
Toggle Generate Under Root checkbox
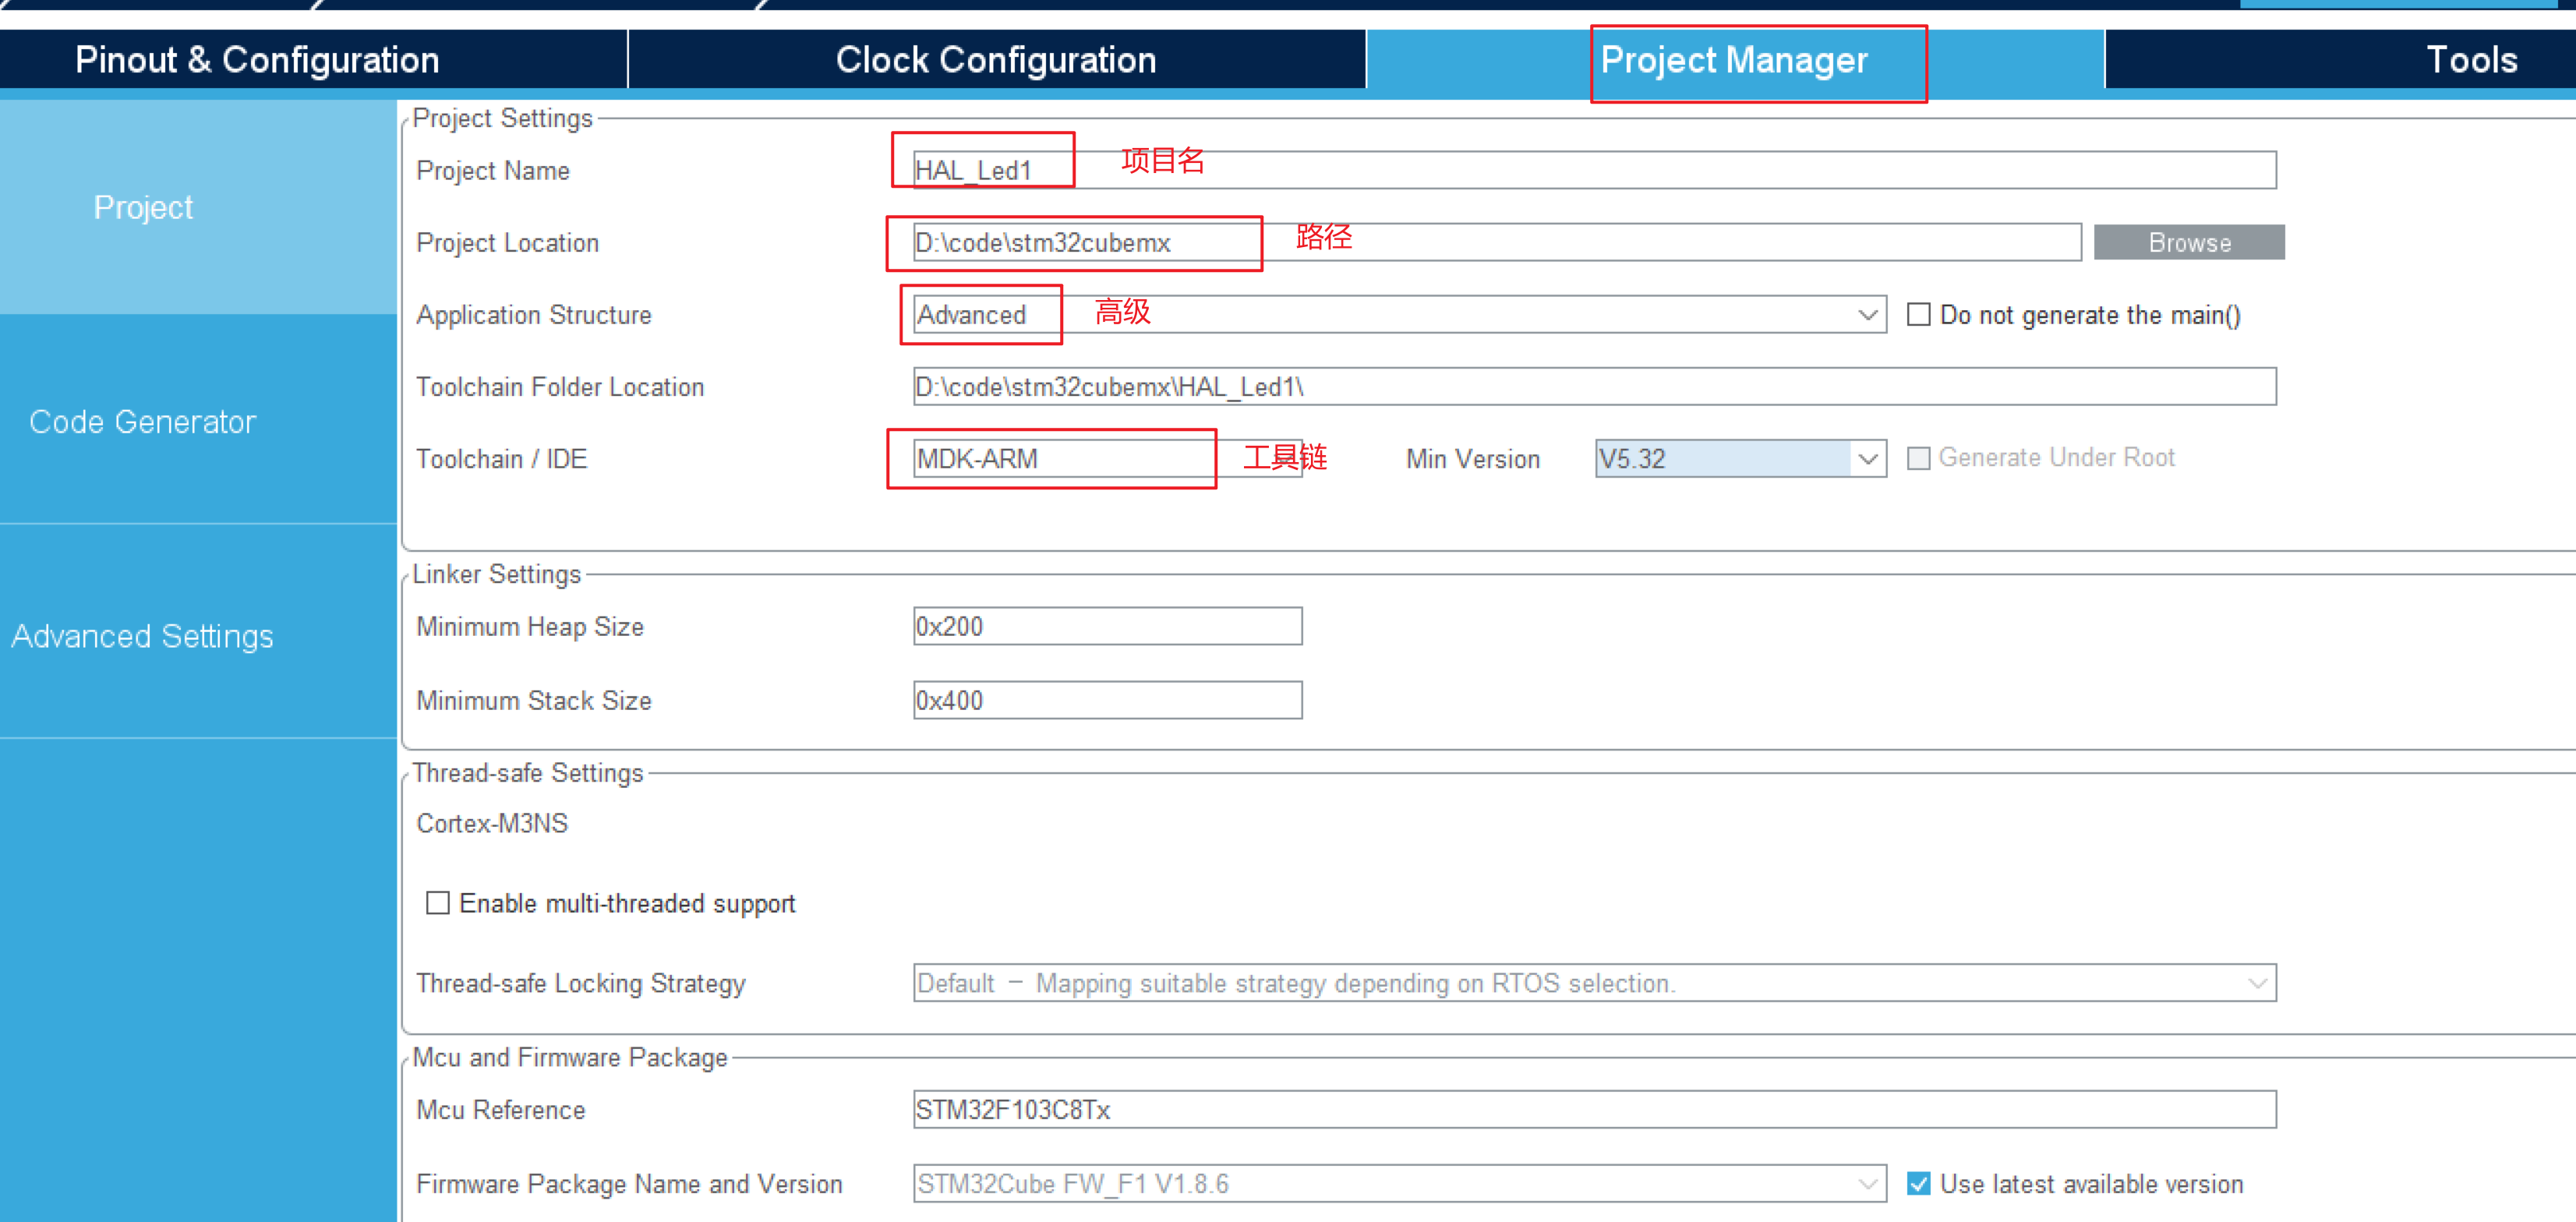pyautogui.click(x=1918, y=458)
